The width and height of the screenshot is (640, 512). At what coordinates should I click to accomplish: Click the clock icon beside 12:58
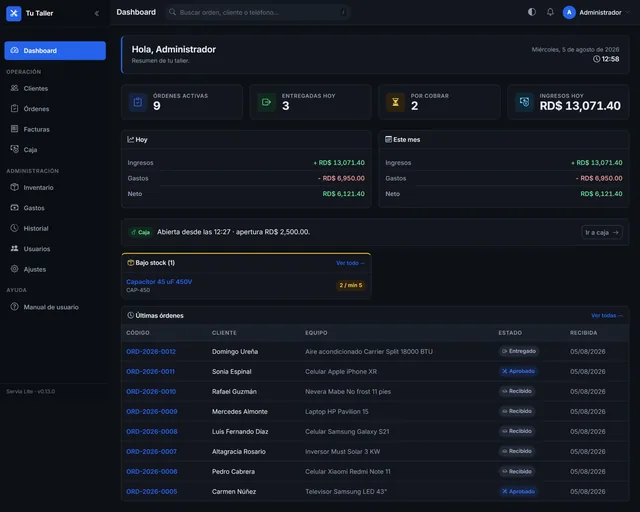point(596,59)
